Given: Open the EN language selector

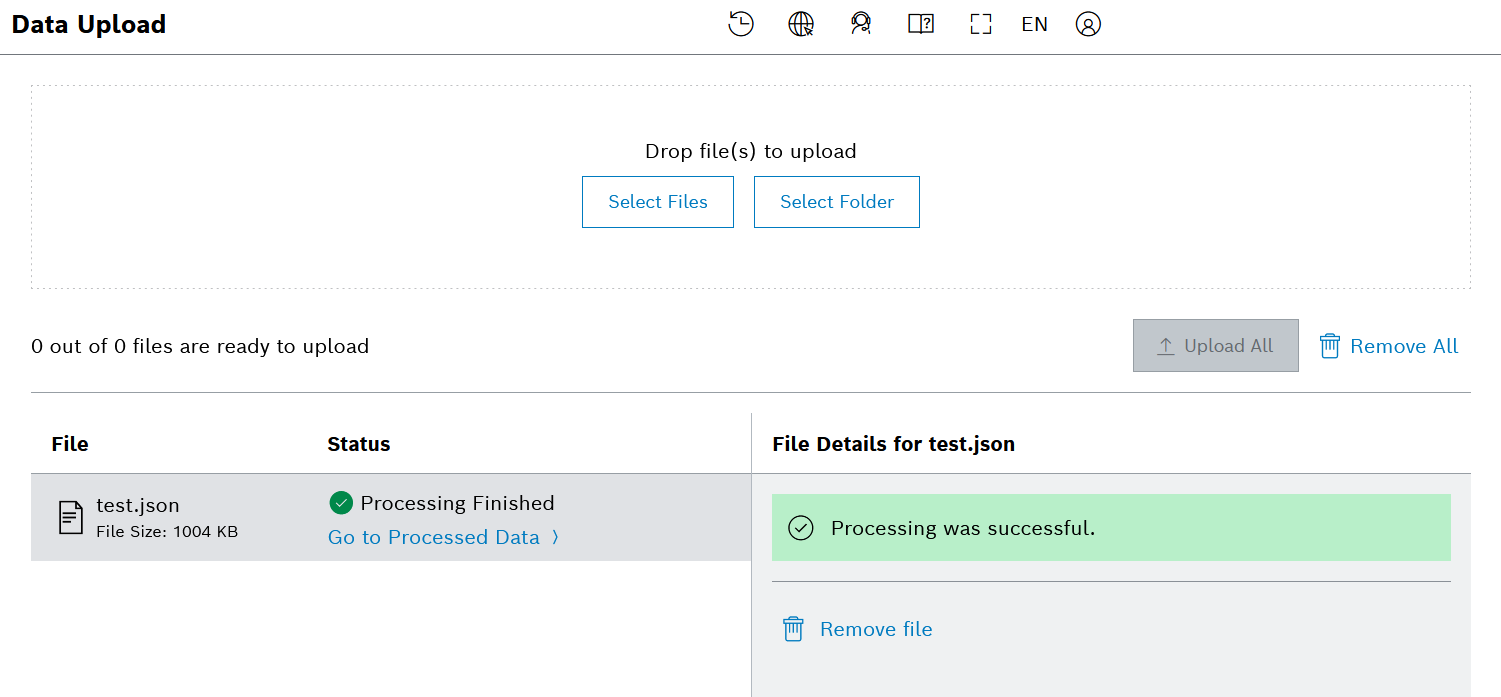Looking at the screenshot, I should pyautogui.click(x=1034, y=24).
